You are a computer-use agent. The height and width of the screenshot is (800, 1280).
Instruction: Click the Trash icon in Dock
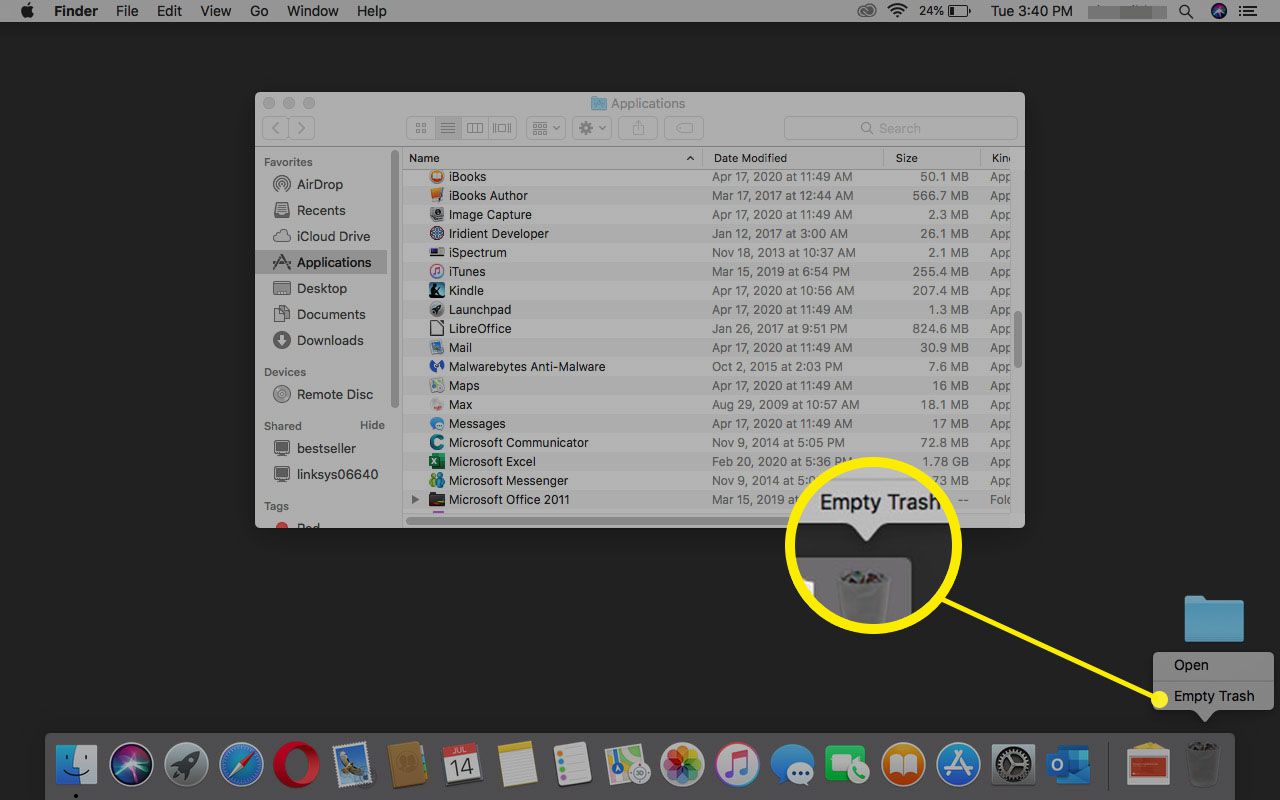pyautogui.click(x=1203, y=765)
